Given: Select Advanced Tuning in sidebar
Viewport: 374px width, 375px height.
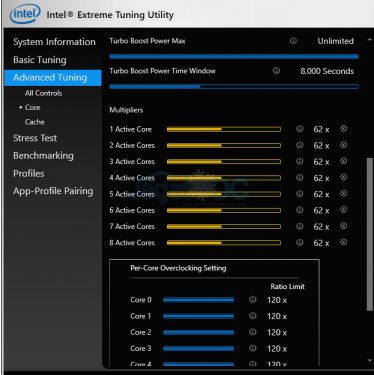Looking at the screenshot, I should click(53, 78).
